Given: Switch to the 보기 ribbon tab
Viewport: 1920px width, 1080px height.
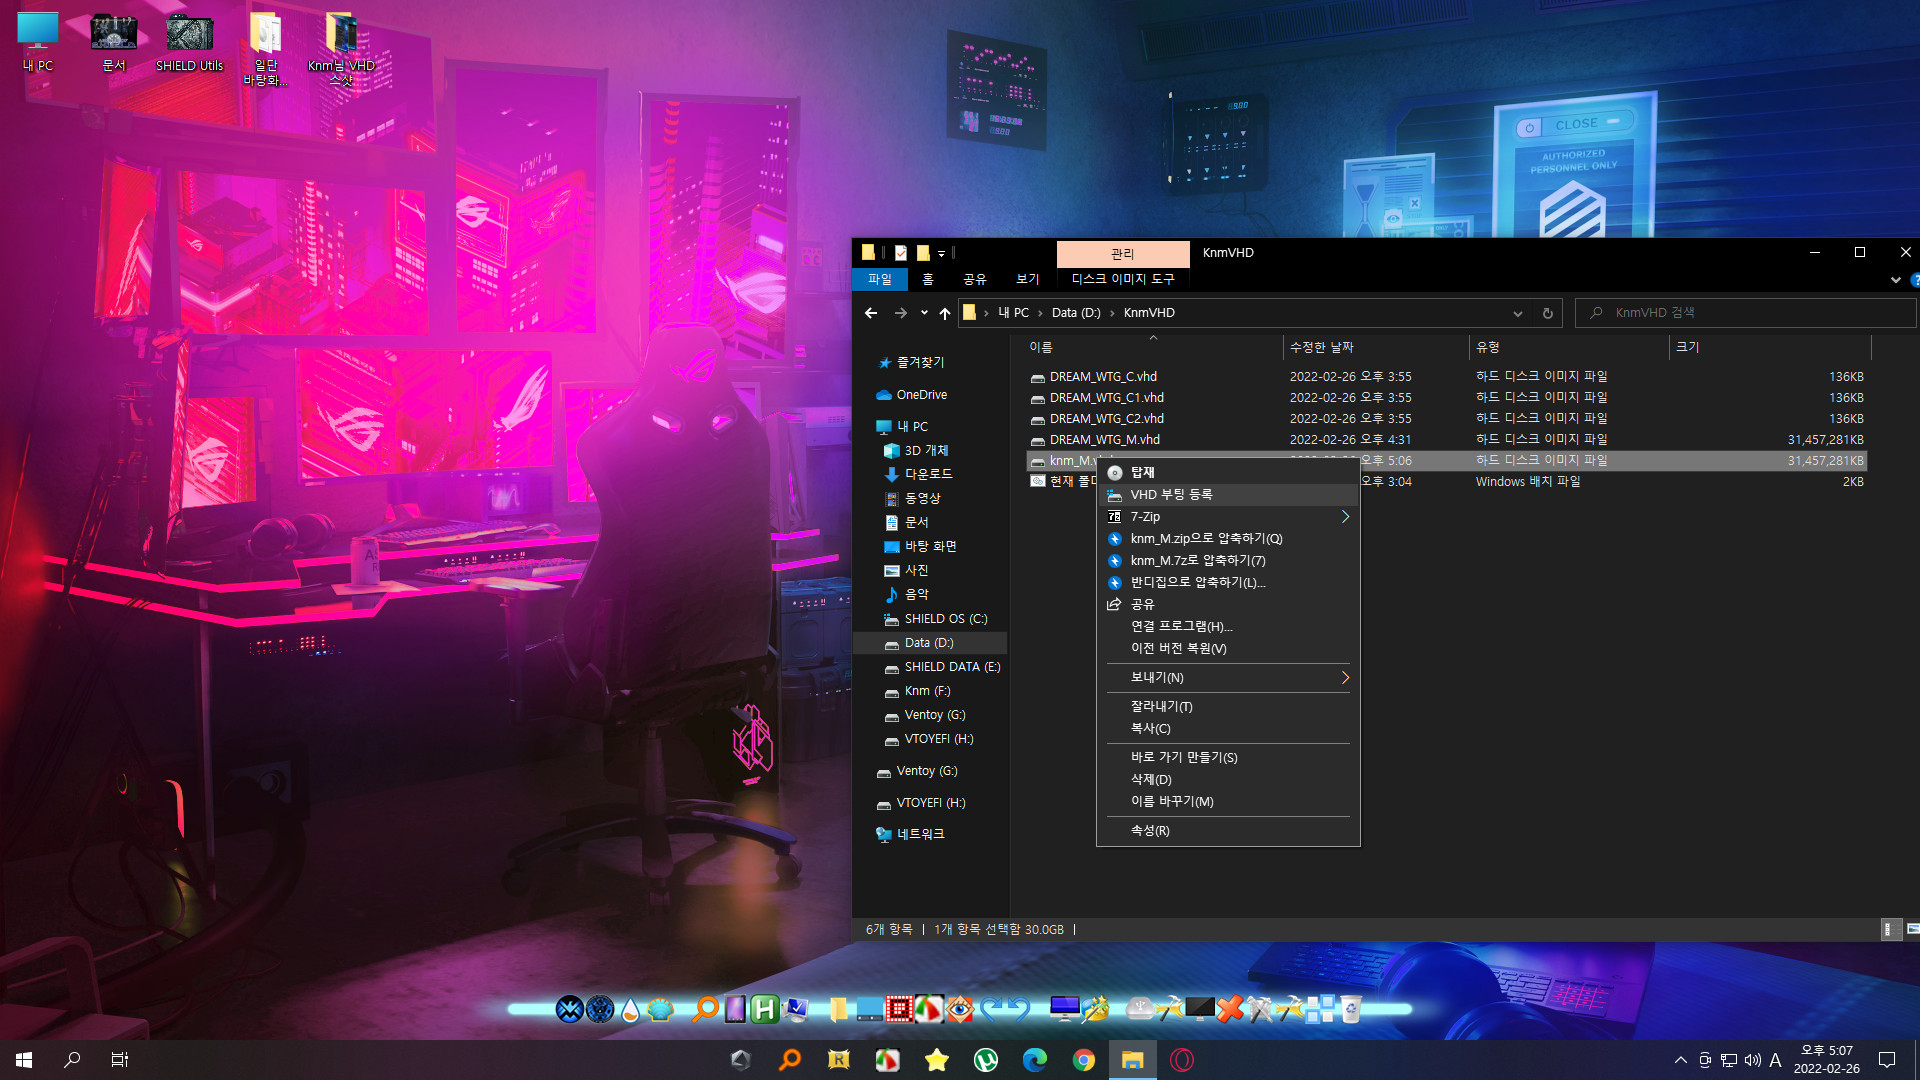Looking at the screenshot, I should click(x=1027, y=279).
